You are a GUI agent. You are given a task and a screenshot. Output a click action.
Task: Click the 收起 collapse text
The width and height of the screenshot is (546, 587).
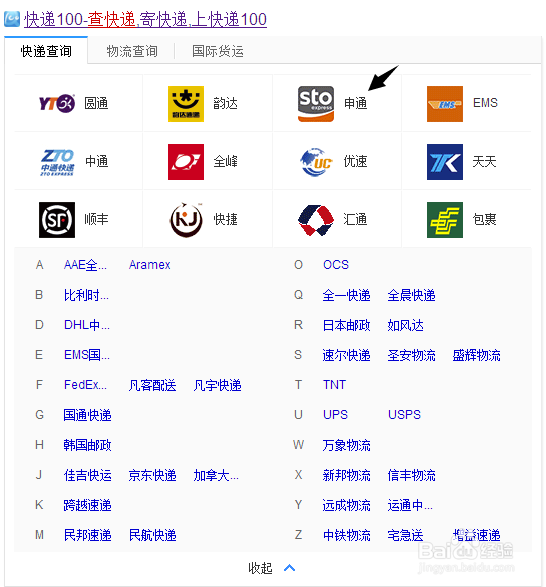[x=260, y=568]
